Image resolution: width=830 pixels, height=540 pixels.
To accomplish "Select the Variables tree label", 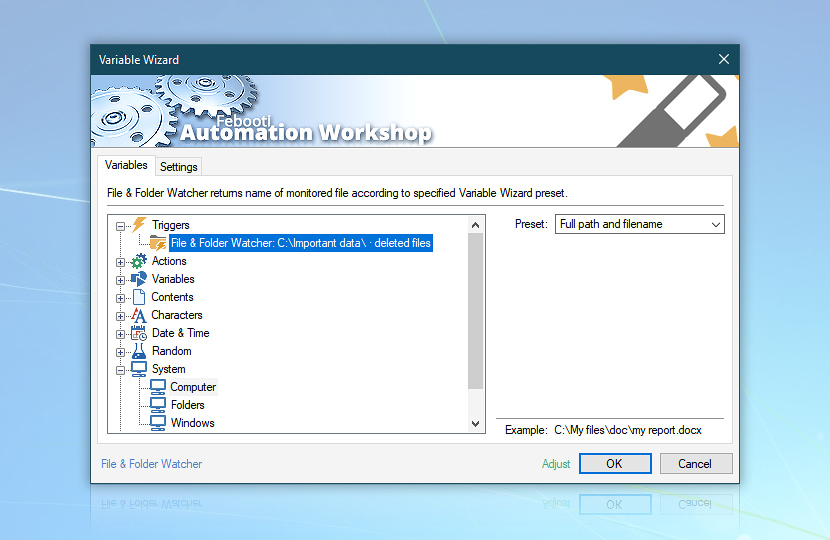I will [x=173, y=279].
